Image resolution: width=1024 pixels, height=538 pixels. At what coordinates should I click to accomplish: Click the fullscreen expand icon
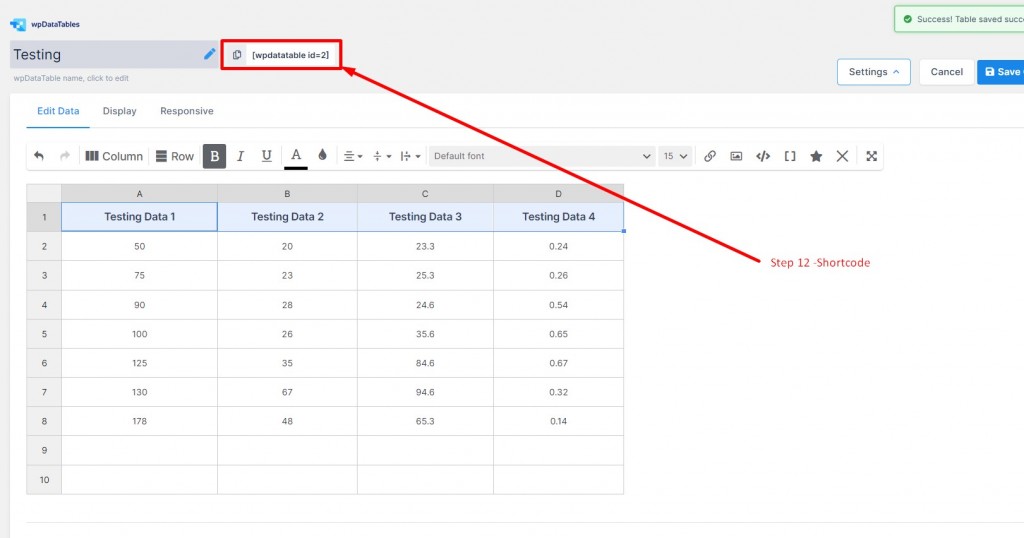point(871,156)
